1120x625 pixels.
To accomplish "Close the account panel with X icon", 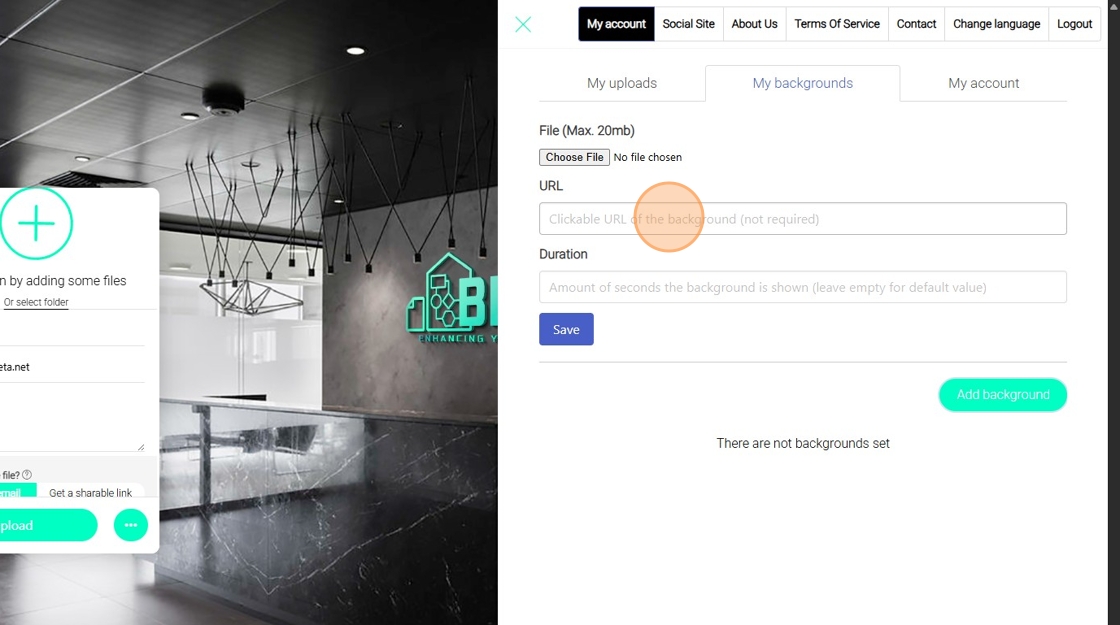I will [x=523, y=24].
